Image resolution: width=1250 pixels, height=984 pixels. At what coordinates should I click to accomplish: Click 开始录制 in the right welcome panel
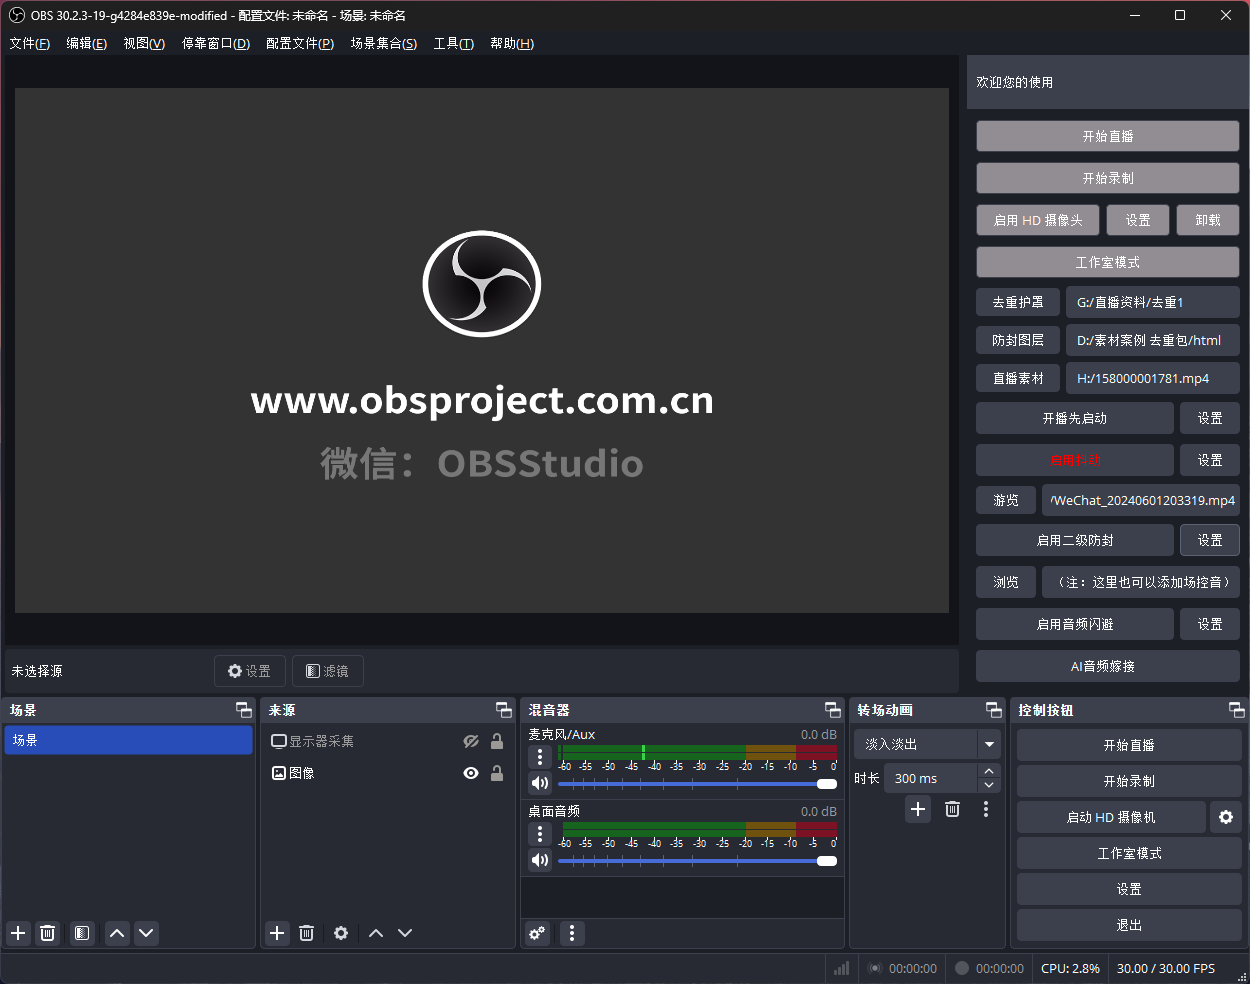click(x=1108, y=178)
